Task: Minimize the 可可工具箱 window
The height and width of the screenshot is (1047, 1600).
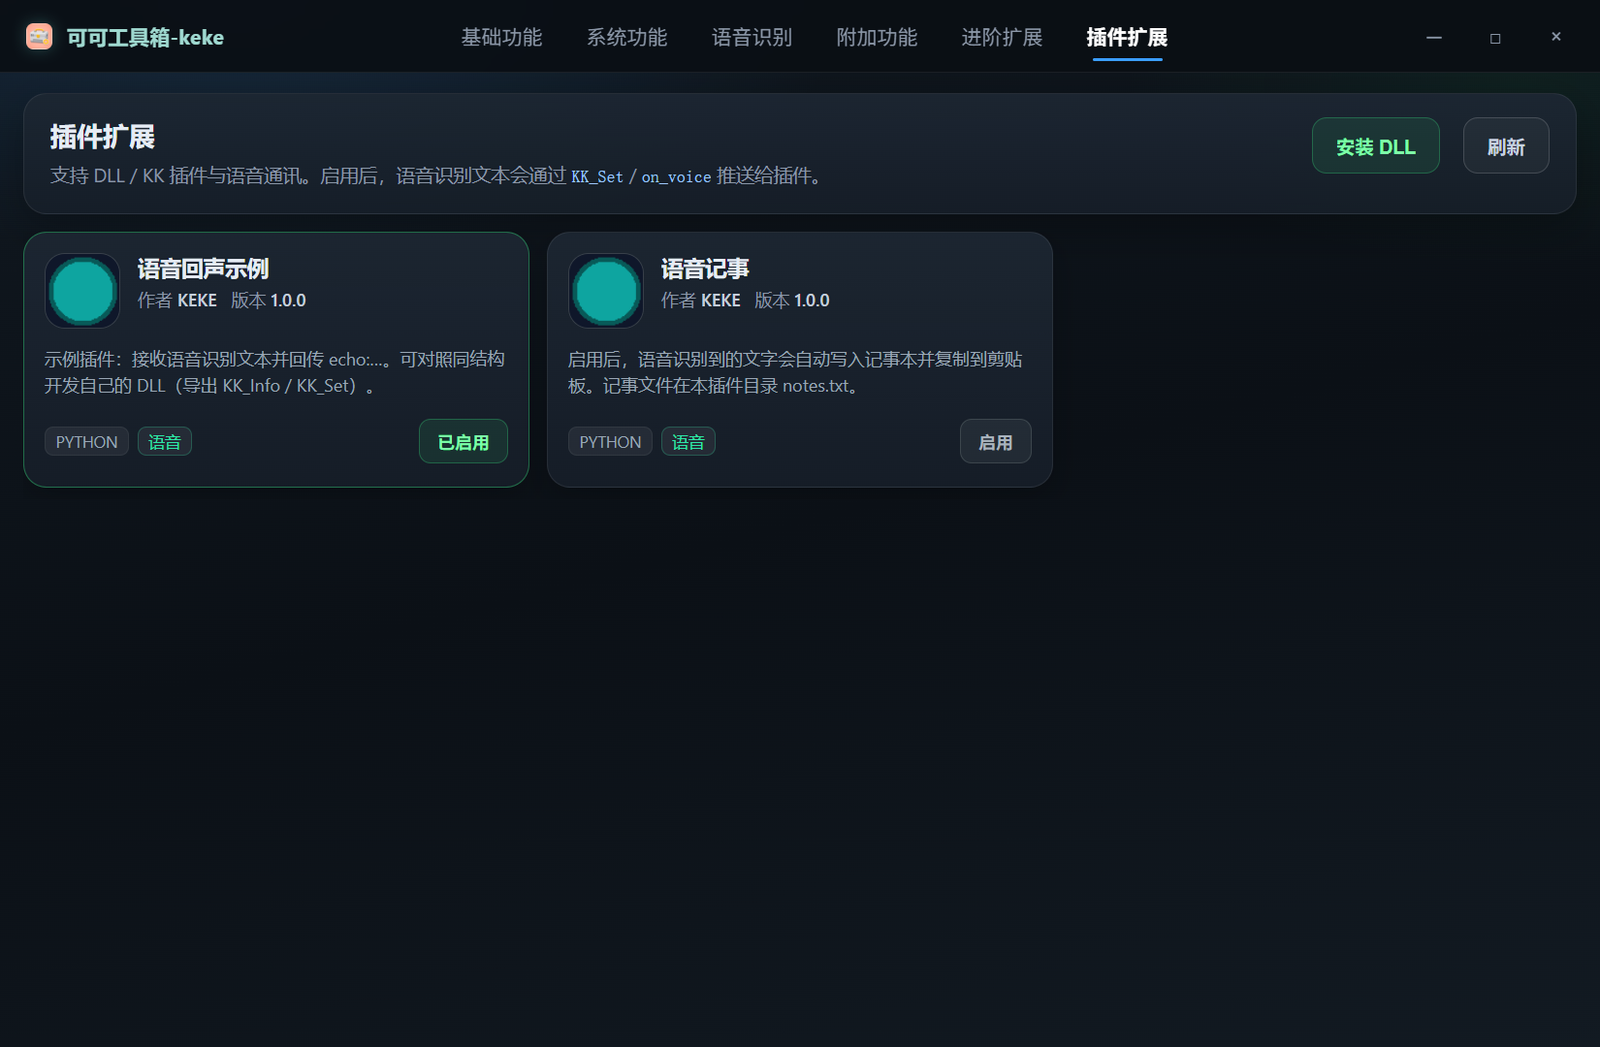Action: pyautogui.click(x=1434, y=37)
